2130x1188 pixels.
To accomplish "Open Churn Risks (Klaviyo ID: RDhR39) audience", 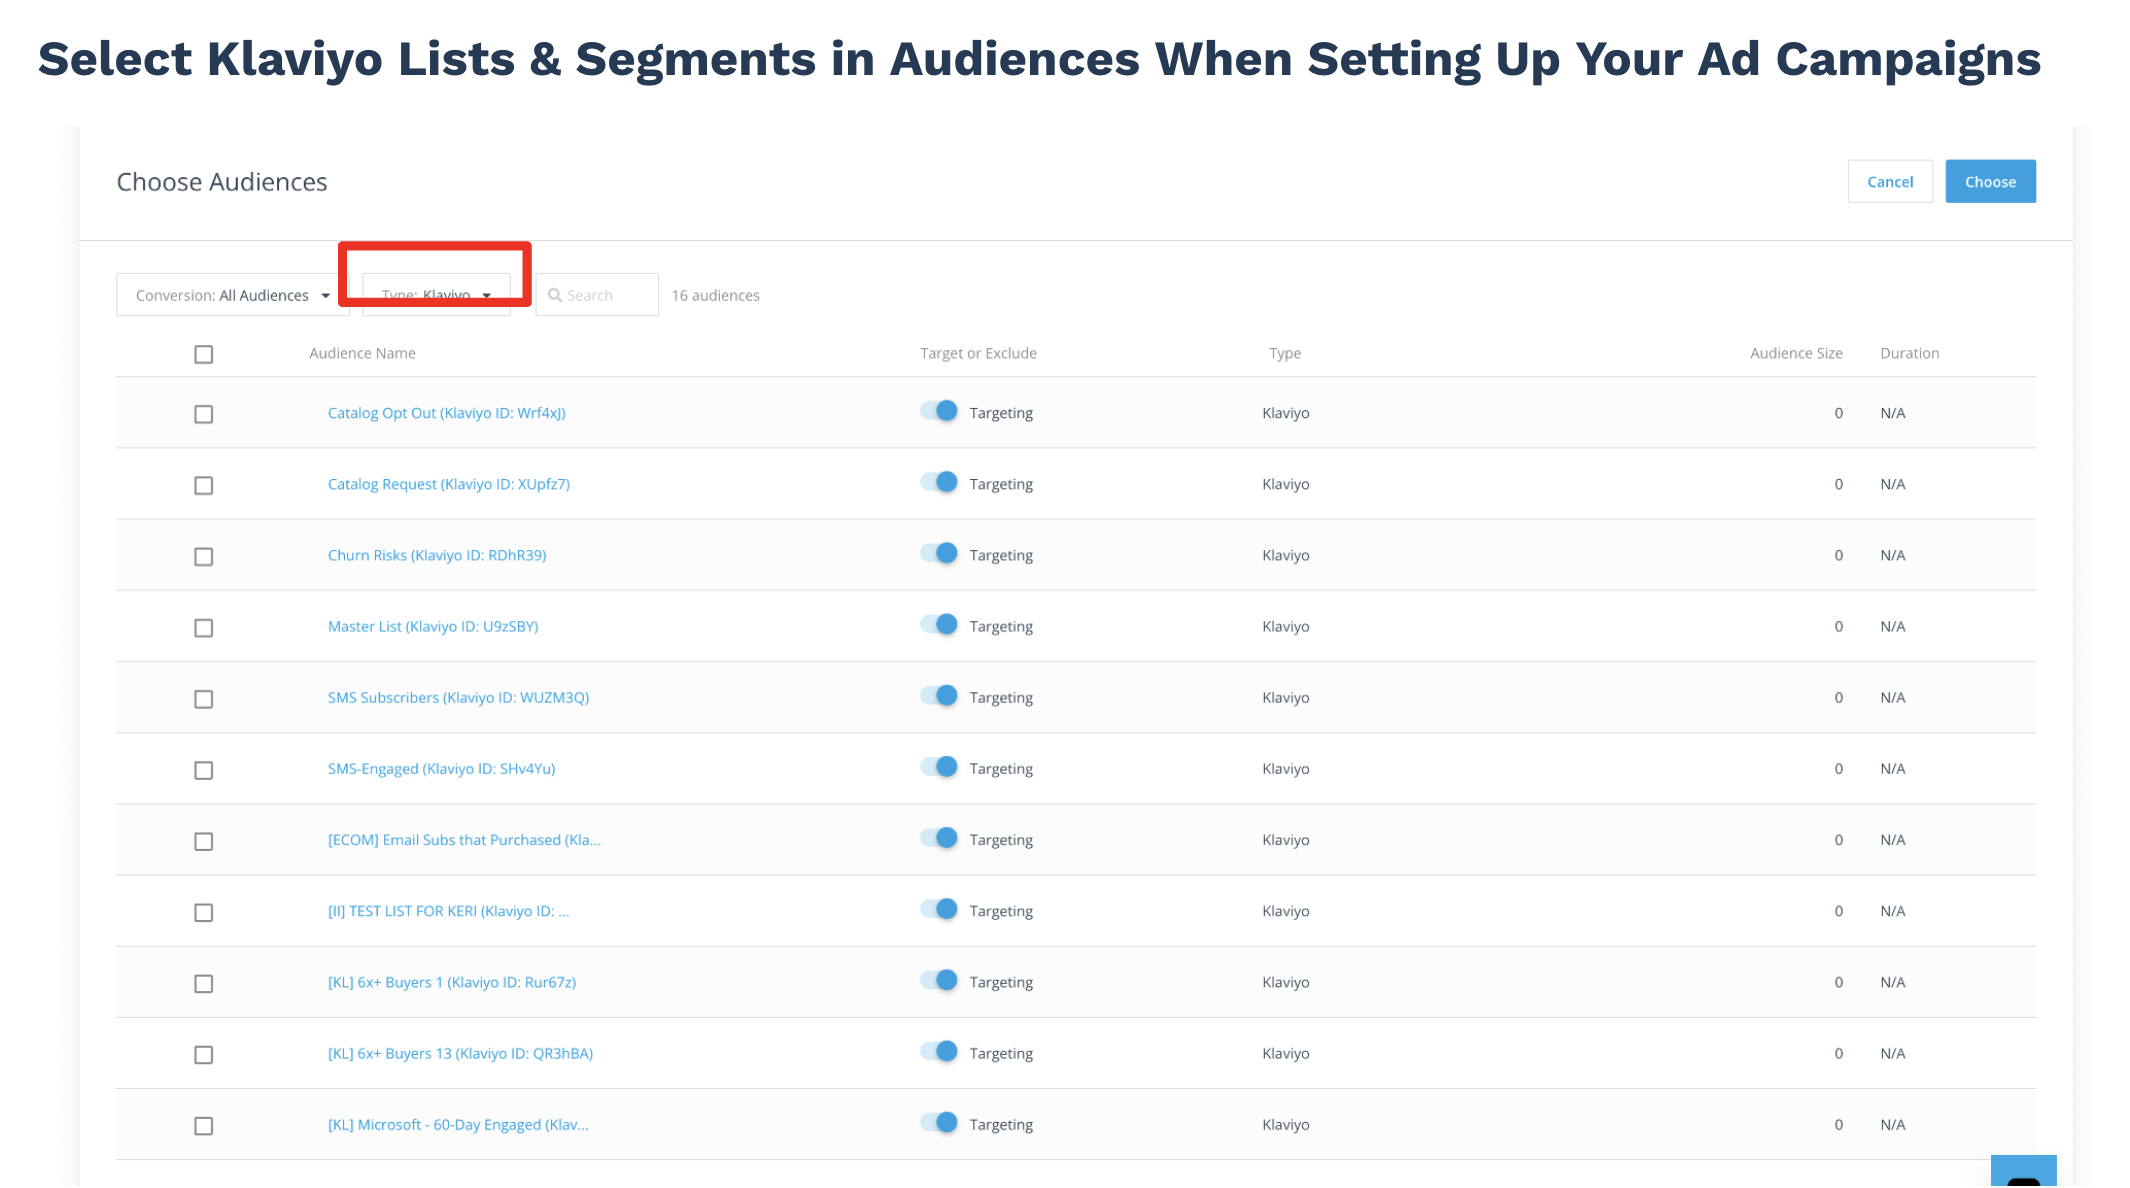I will coord(437,555).
